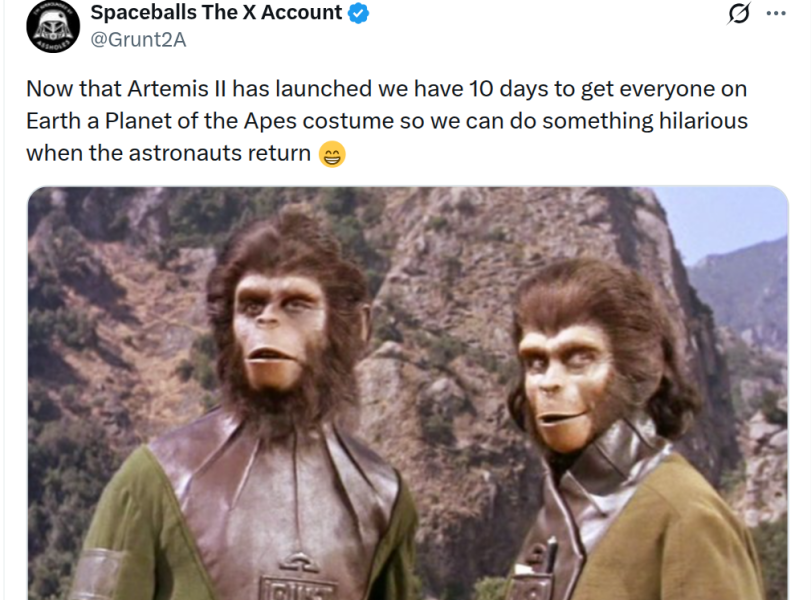The height and width of the screenshot is (600, 811).
Task: Click the left ape's face in the photo
Action: click(x=279, y=331)
